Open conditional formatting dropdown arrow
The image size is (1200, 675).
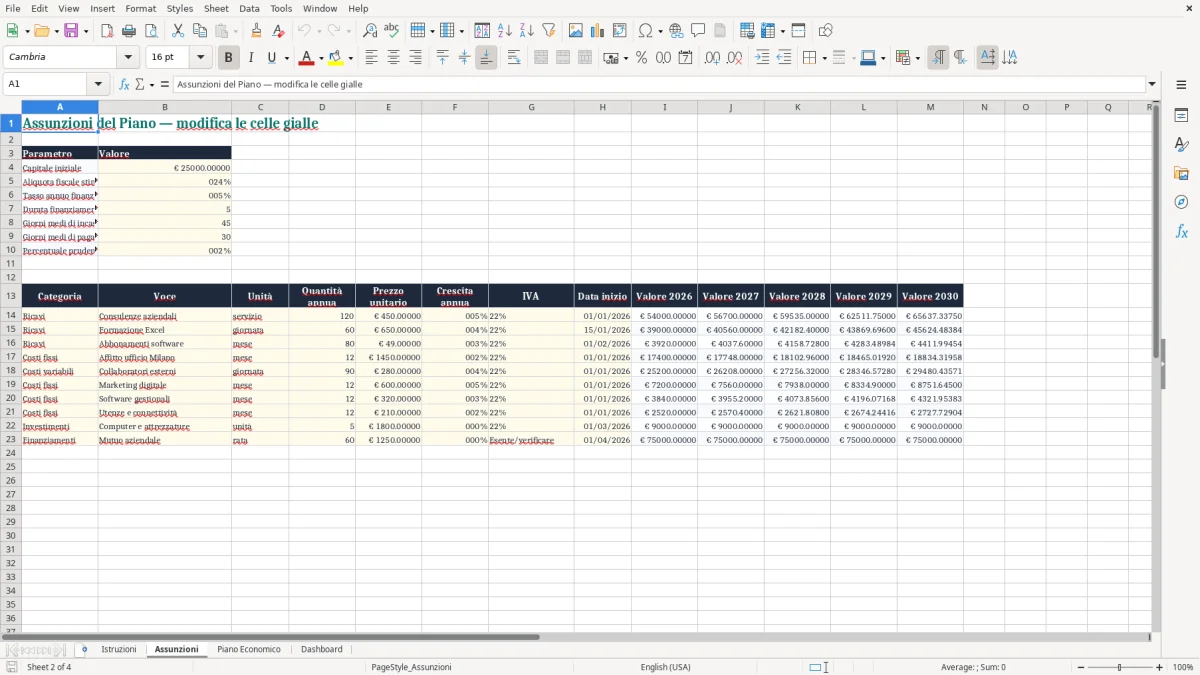(917, 58)
